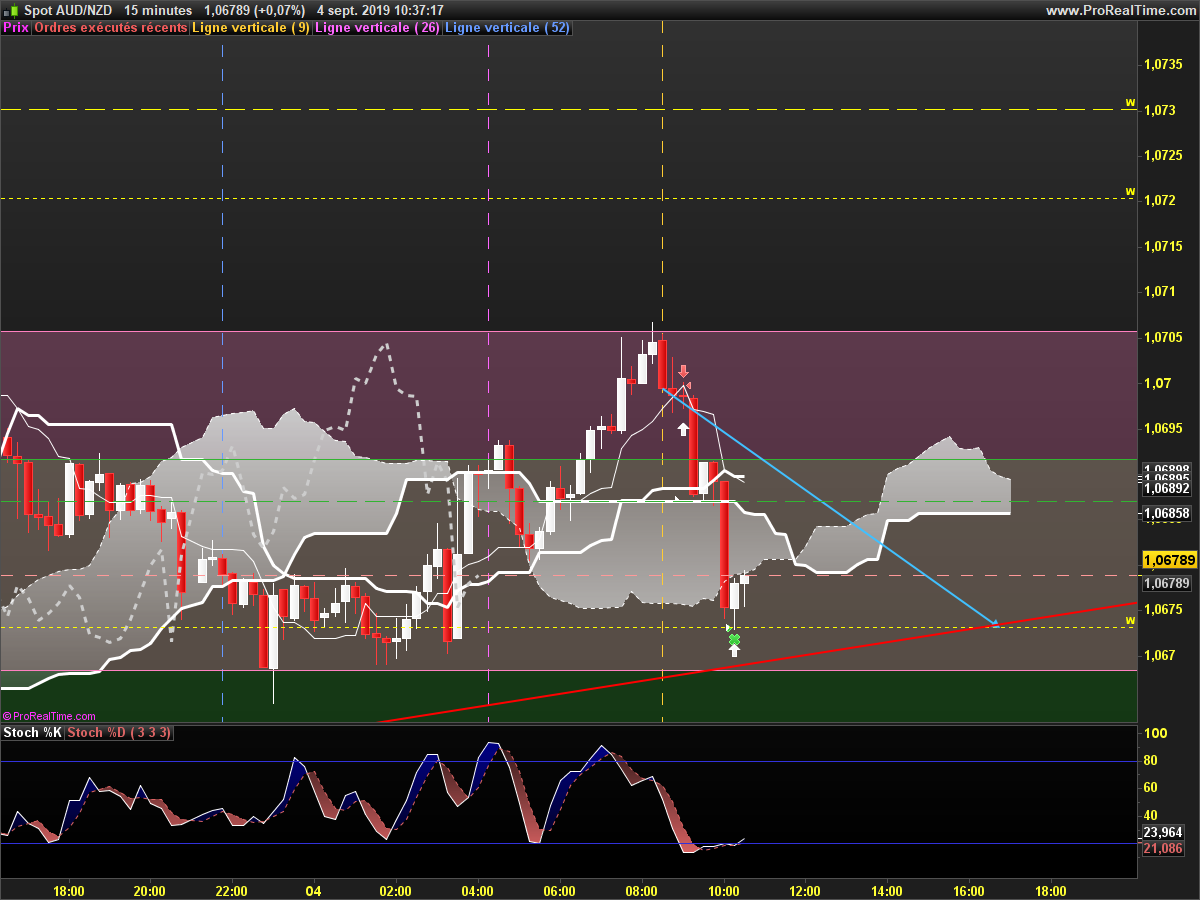Click the 4 sept. 2019 10:37:17 timestamp
The image size is (1200, 900).
click(380, 10)
